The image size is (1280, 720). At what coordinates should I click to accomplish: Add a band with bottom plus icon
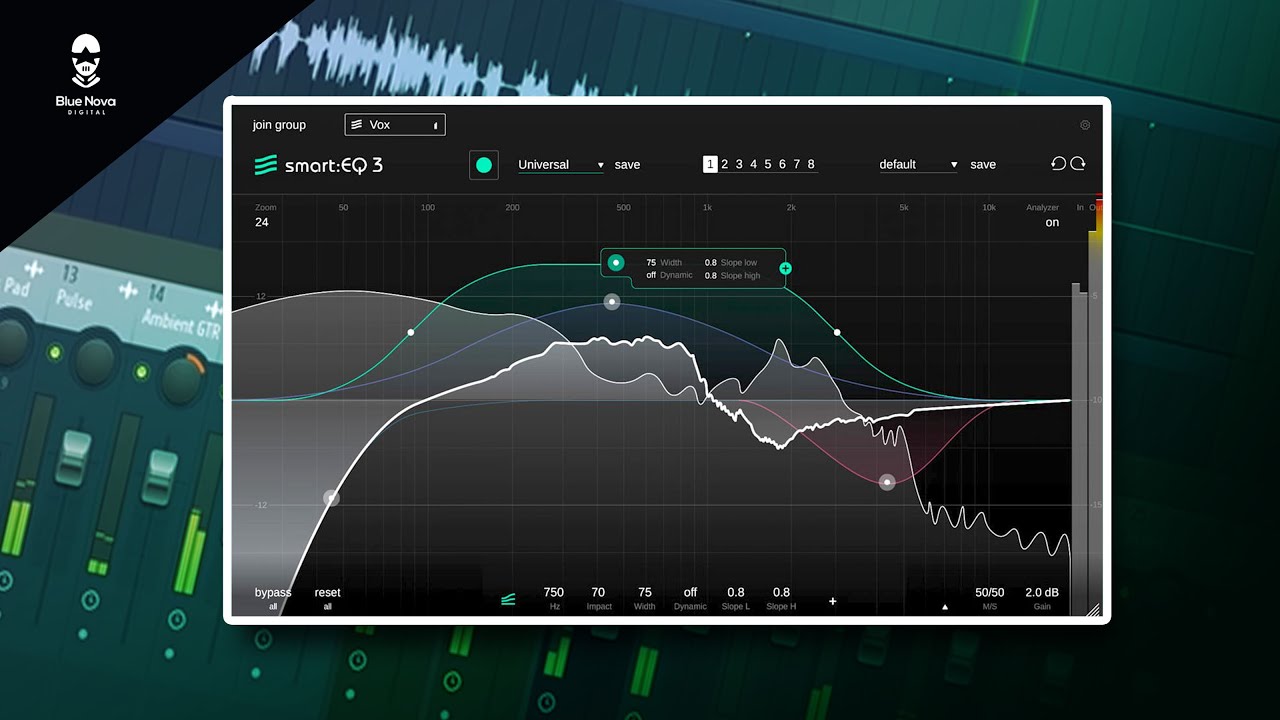[832, 601]
